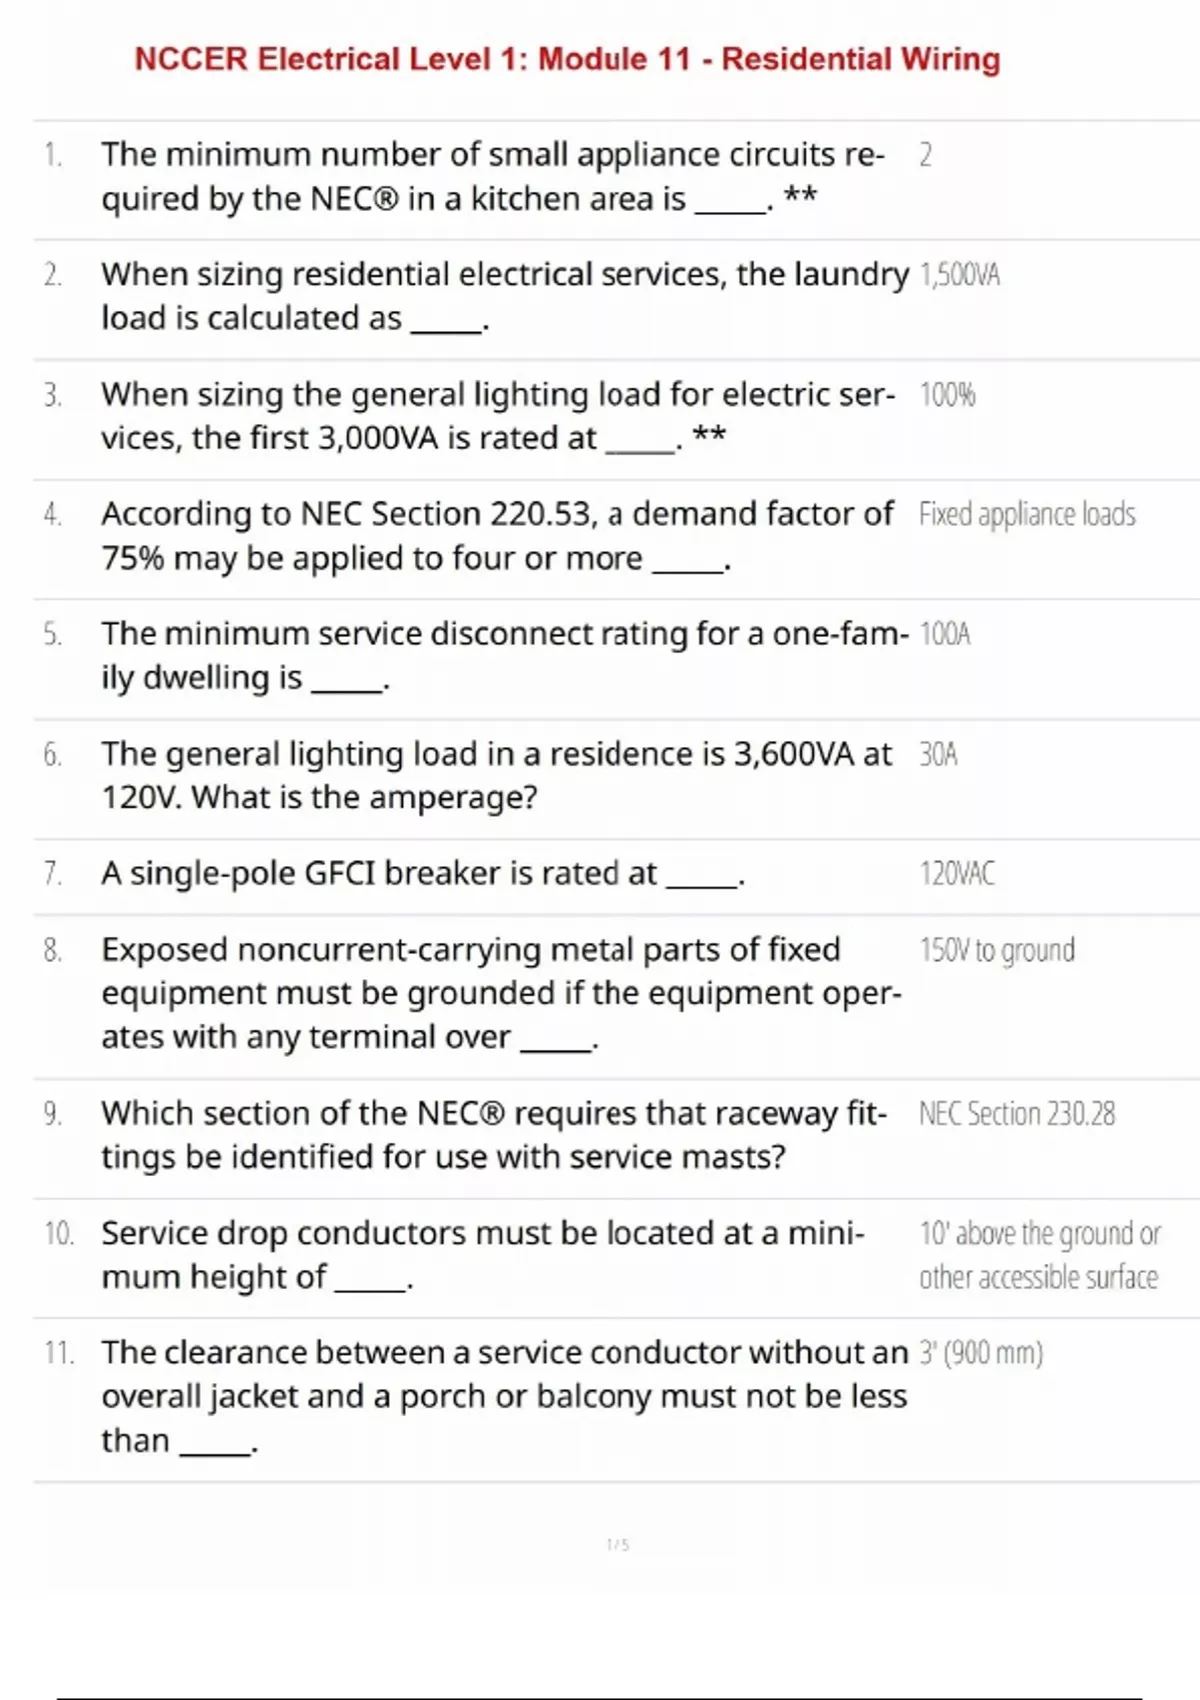The width and height of the screenshot is (1200, 1700).
Task: Click the 3,600VA at 120V amperage question
Action: [496, 776]
